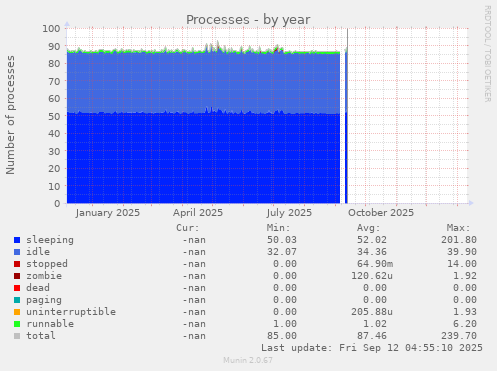Screen dimensions: 497x371
Task: Click the 'Avg:' column header
Action: pos(368,228)
